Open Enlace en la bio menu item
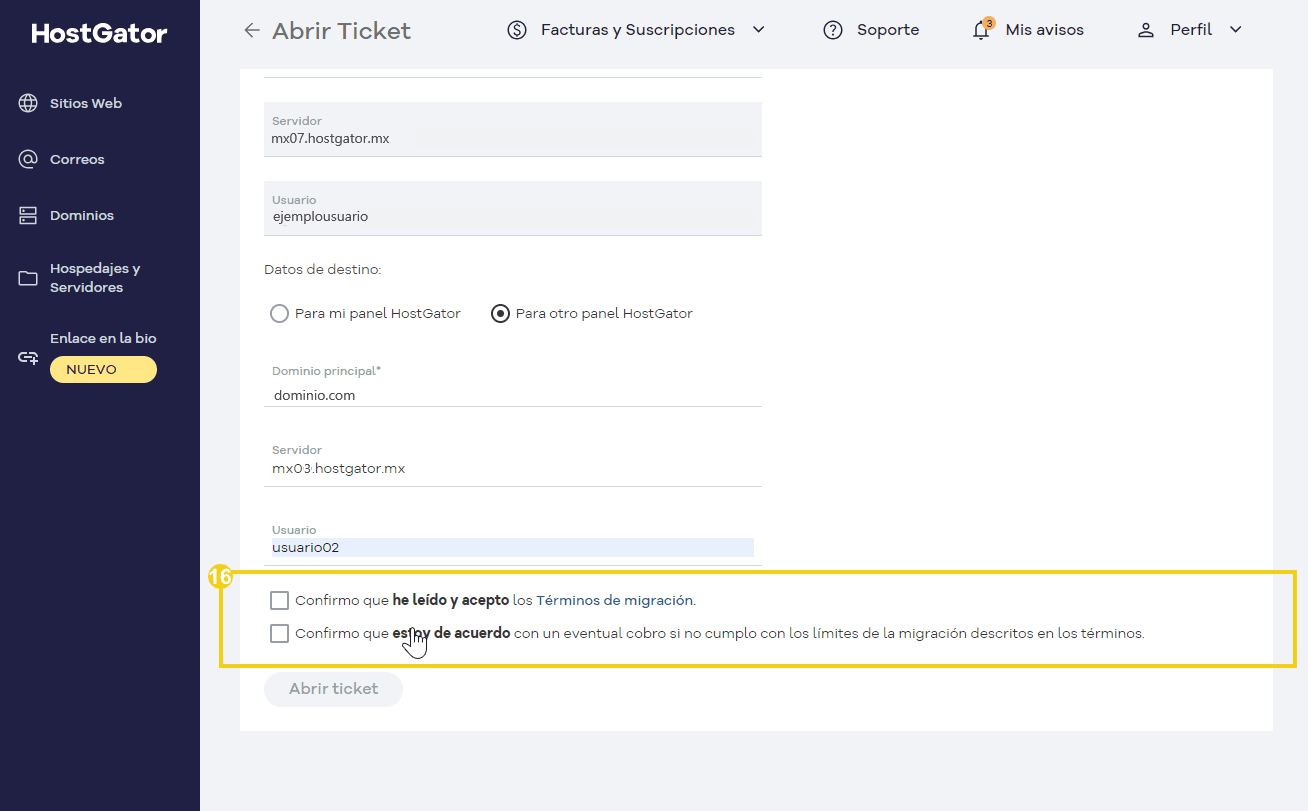The image size is (1308, 811). pos(103,338)
